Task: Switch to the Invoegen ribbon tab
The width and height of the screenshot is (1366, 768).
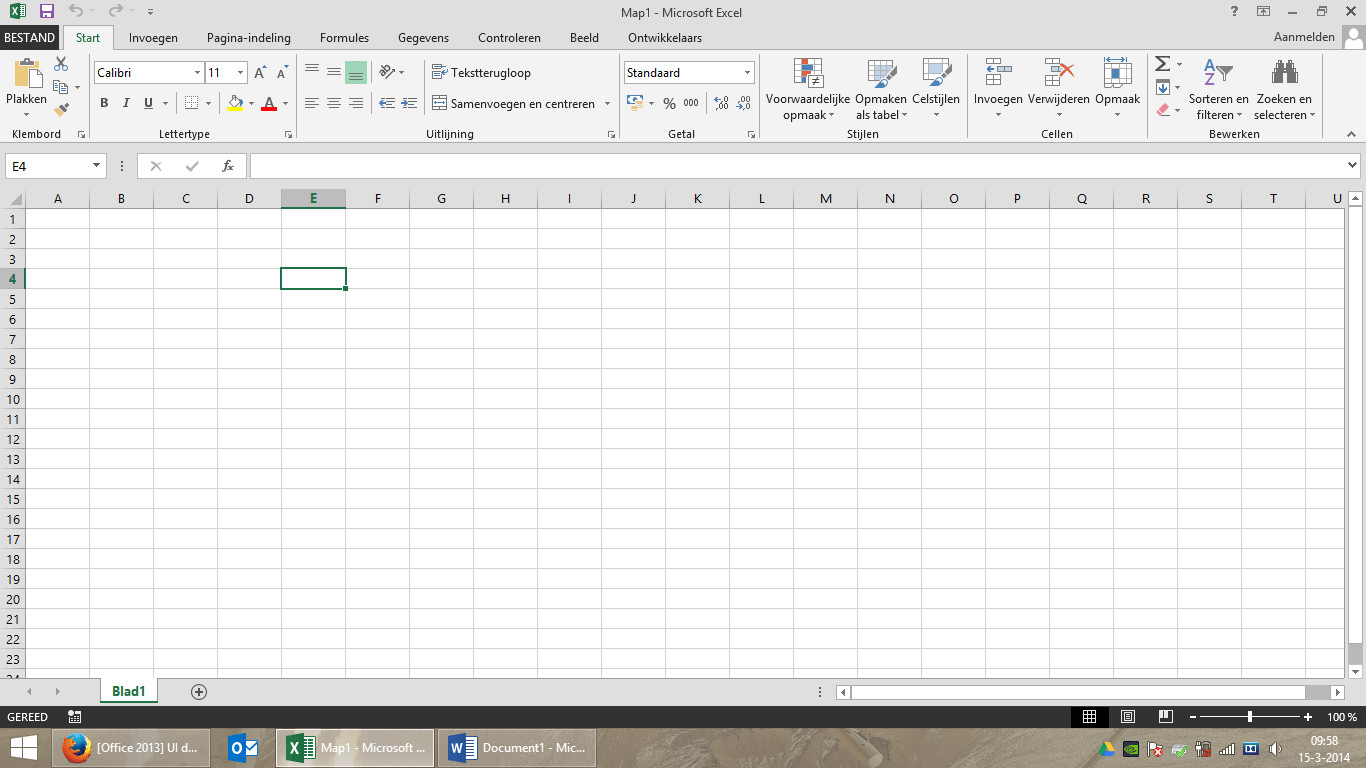Action: pyautogui.click(x=153, y=38)
